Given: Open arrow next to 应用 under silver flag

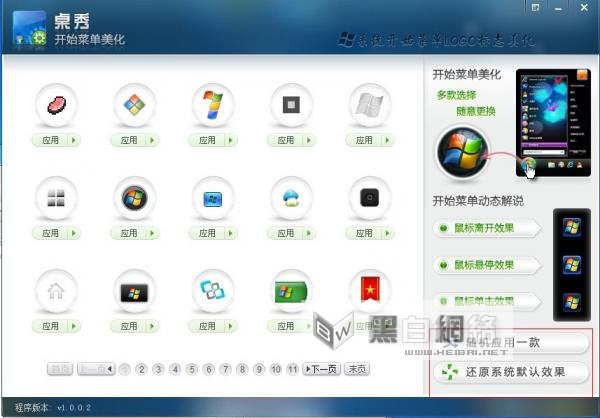Looking at the screenshot, I should point(388,140).
